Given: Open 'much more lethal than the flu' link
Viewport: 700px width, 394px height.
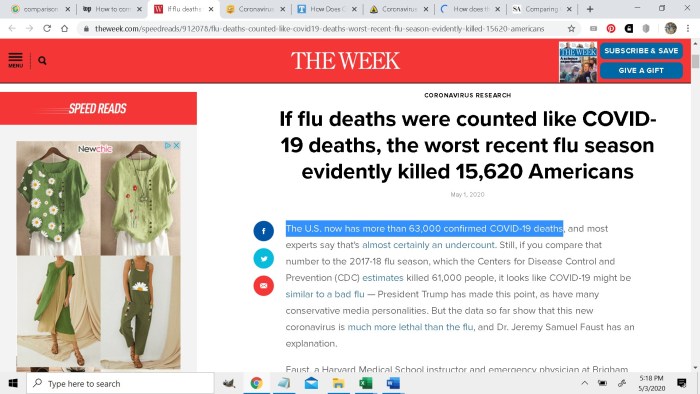Looking at the screenshot, I should [410, 327].
